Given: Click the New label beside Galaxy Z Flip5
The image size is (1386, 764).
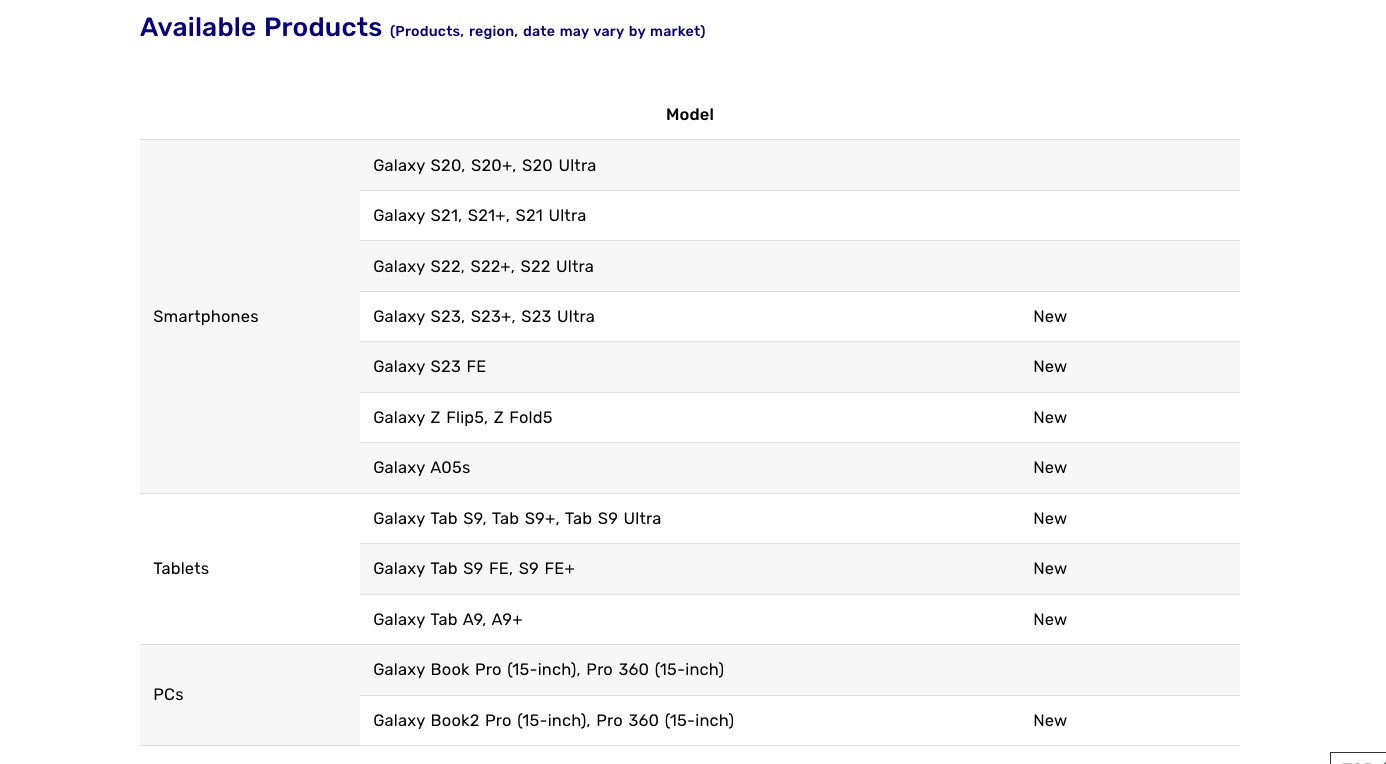Looking at the screenshot, I should pyautogui.click(x=1050, y=418).
